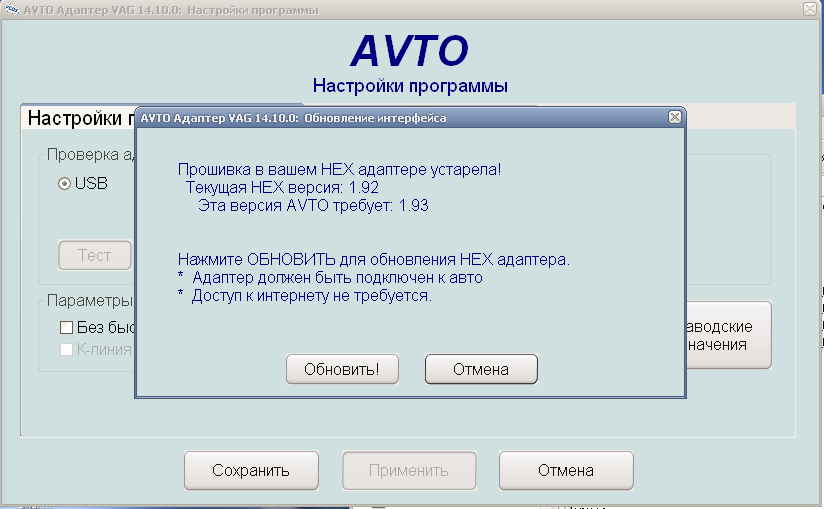Click the Тест button
The image size is (824, 509).
click(x=95, y=255)
